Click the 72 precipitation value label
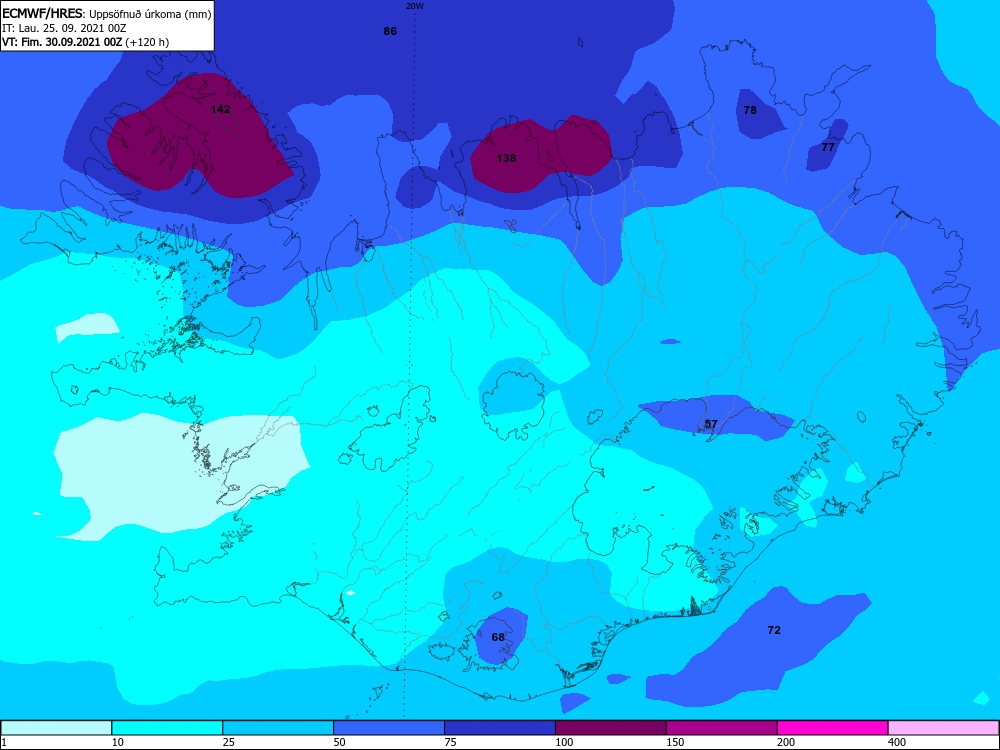Viewport: 1000px width, 750px height. [774, 630]
